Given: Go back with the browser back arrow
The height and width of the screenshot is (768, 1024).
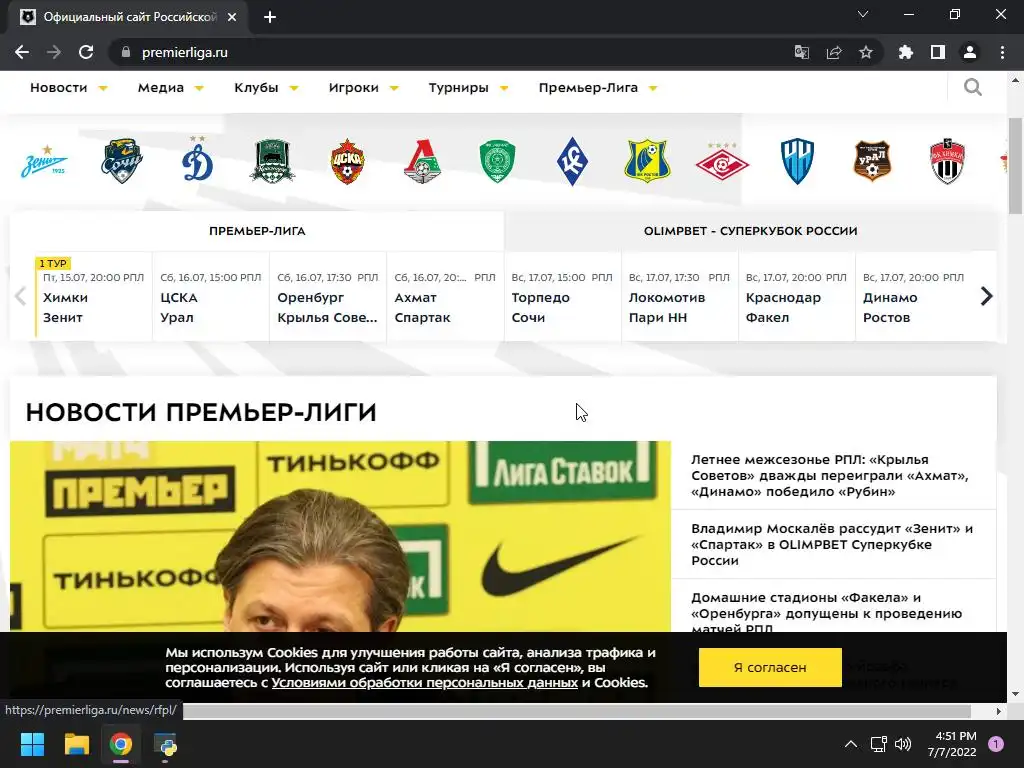Looking at the screenshot, I should pyautogui.click(x=22, y=52).
